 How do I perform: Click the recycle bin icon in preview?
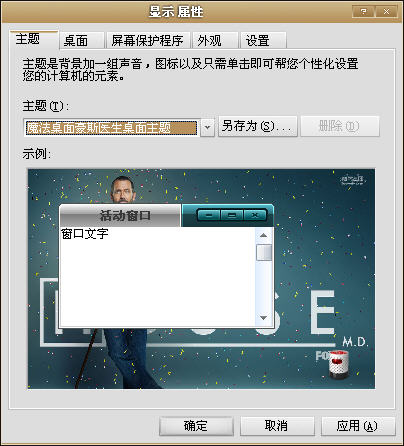tap(339, 364)
